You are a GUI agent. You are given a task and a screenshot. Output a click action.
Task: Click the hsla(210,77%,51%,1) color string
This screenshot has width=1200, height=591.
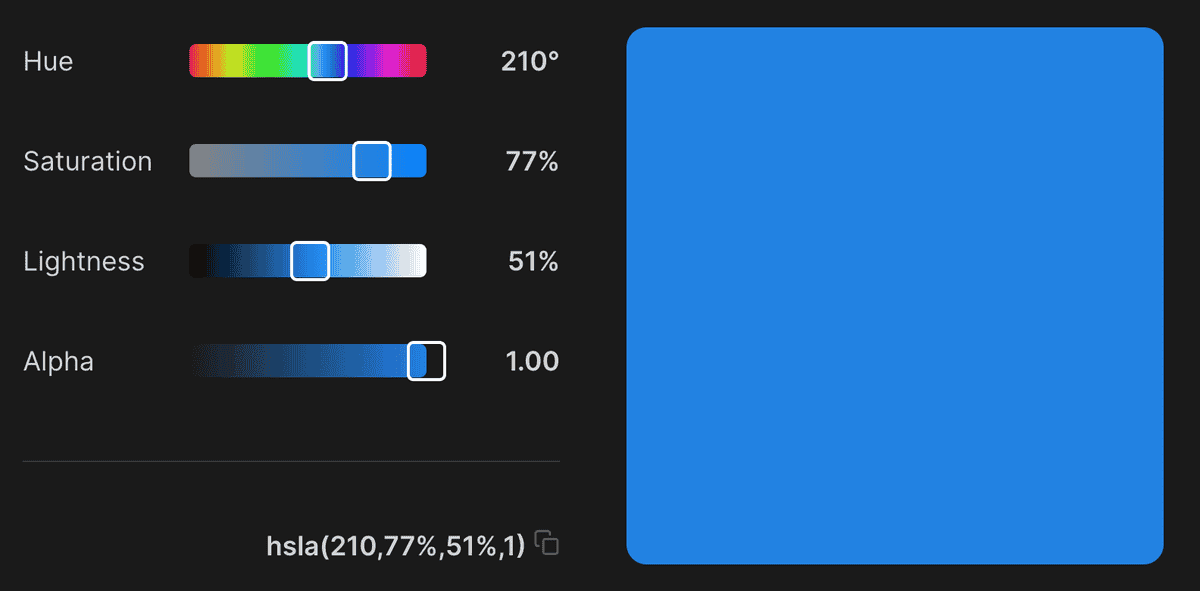(x=396, y=544)
